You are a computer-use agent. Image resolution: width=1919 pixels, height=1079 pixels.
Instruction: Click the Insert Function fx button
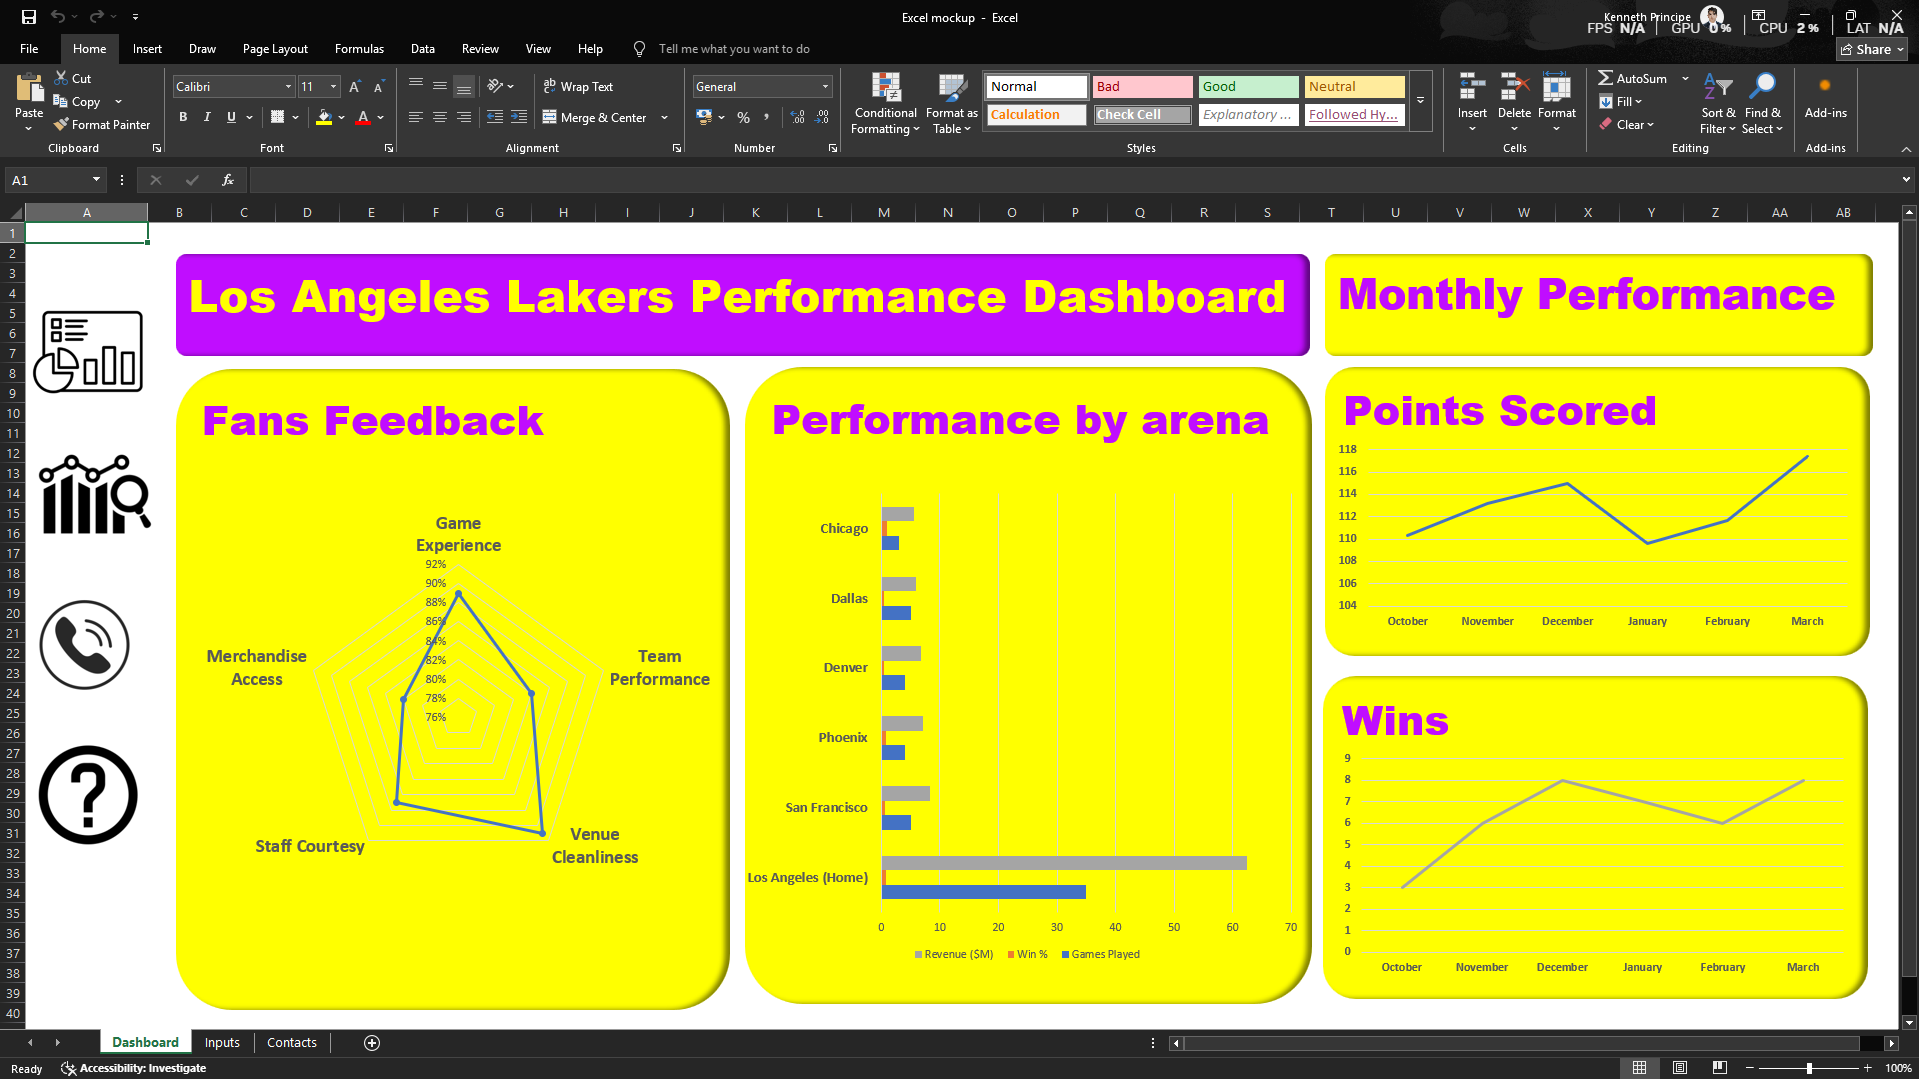point(228,180)
